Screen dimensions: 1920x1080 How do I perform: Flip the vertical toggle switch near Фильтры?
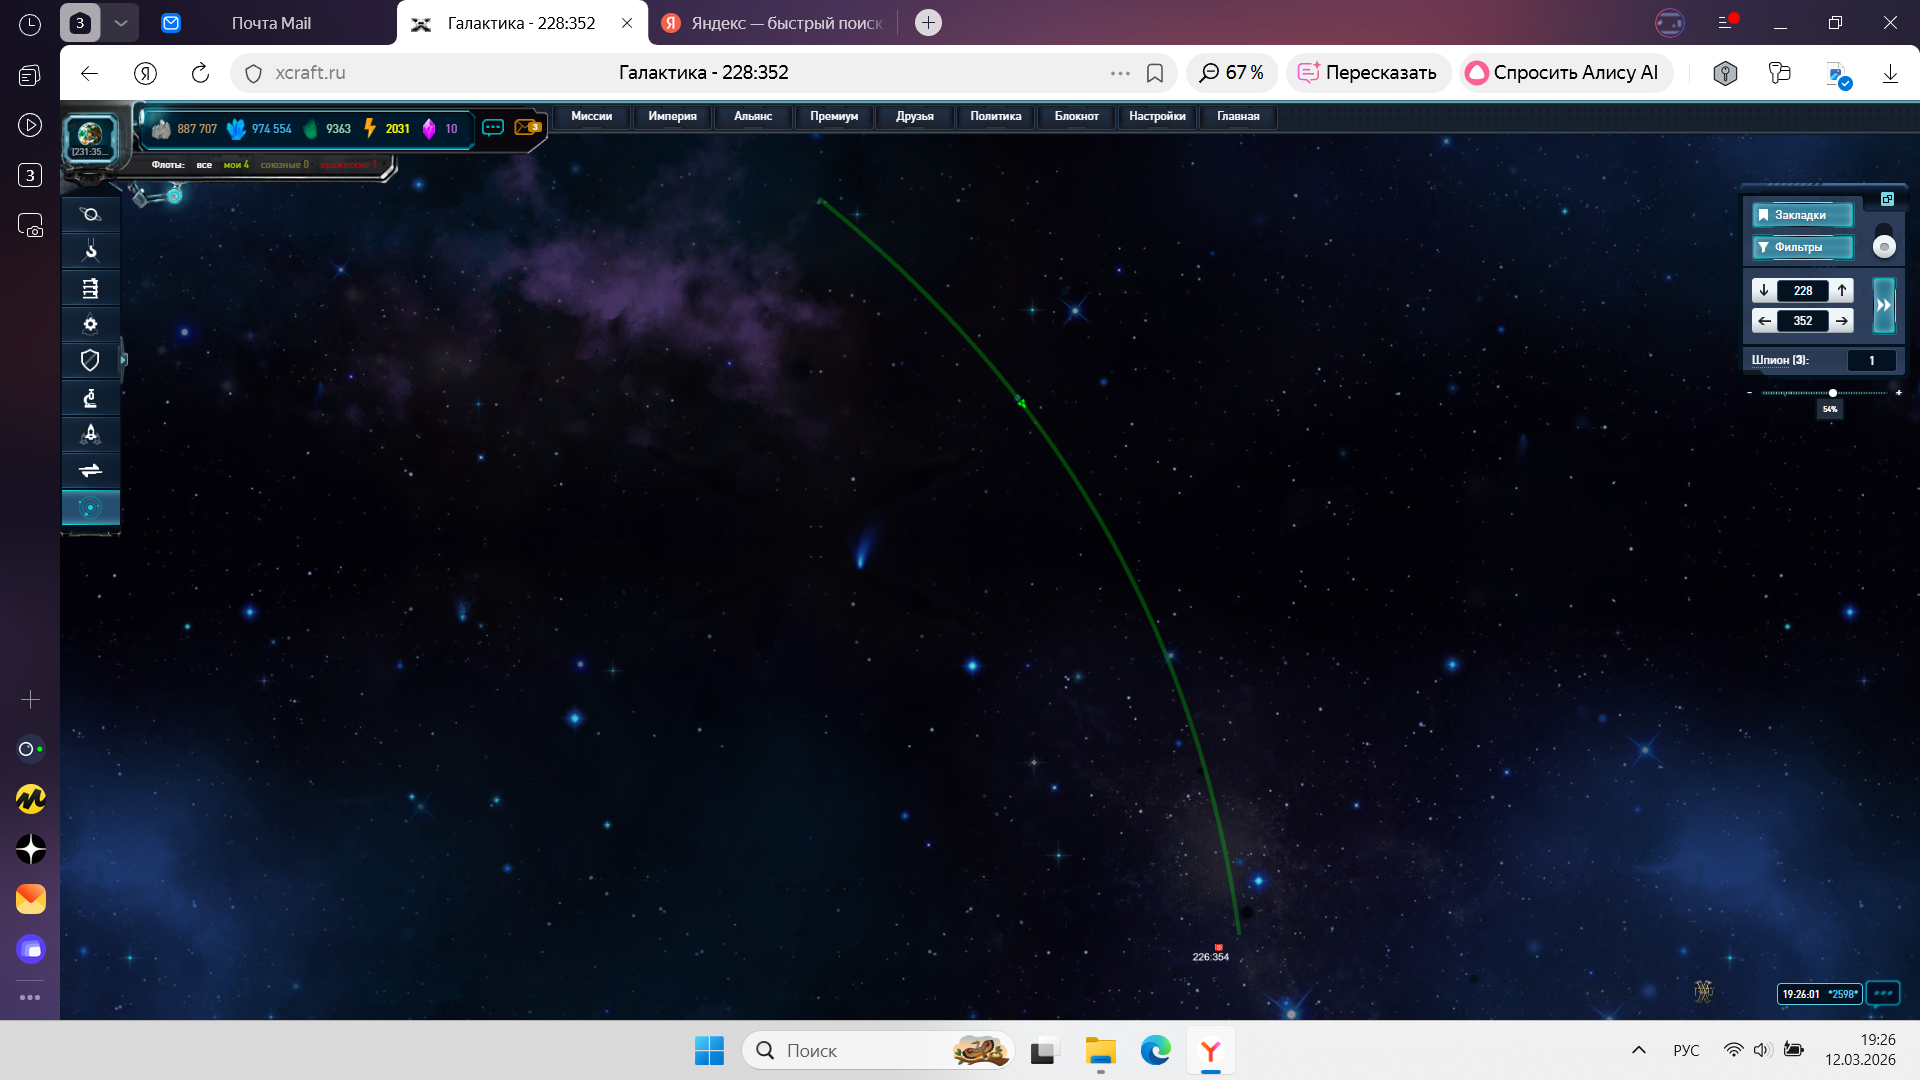point(1884,241)
